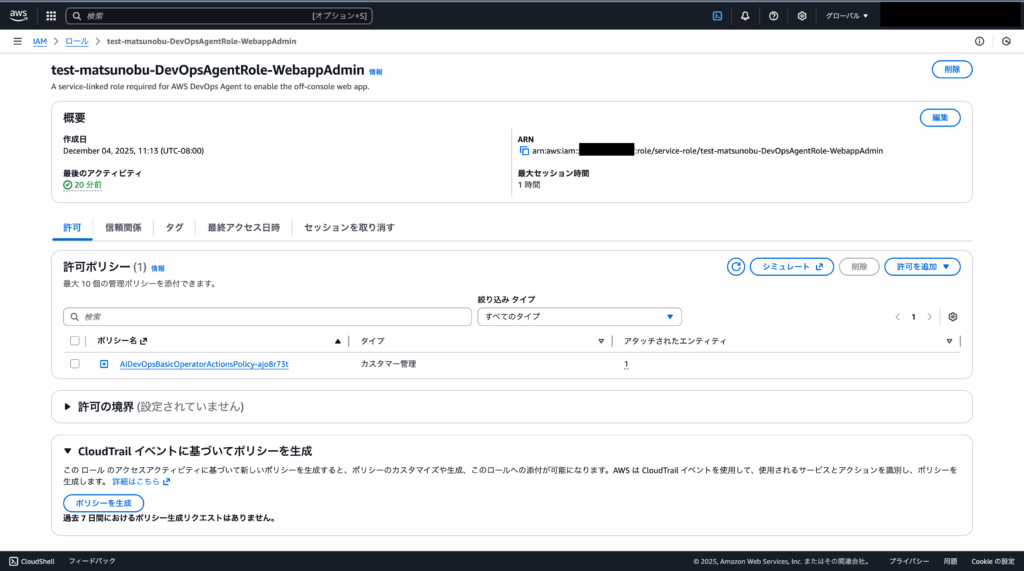The width and height of the screenshot is (1024, 571).
Task: Open the AIDevOpsBasicOperatorActionsPolicy policy link
Action: pyautogui.click(x=203, y=364)
